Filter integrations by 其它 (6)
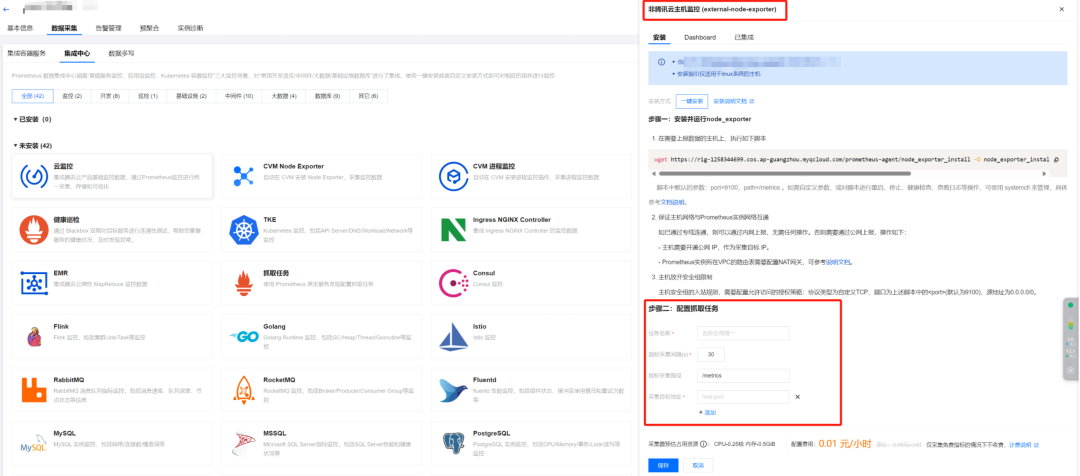Screen dimensions: 1080x476 368,96
